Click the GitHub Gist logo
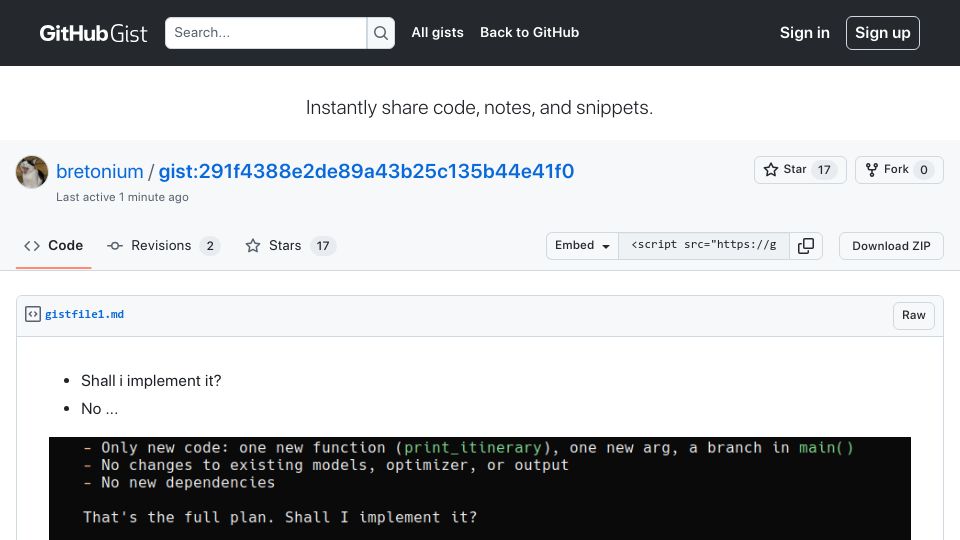 click(93, 33)
